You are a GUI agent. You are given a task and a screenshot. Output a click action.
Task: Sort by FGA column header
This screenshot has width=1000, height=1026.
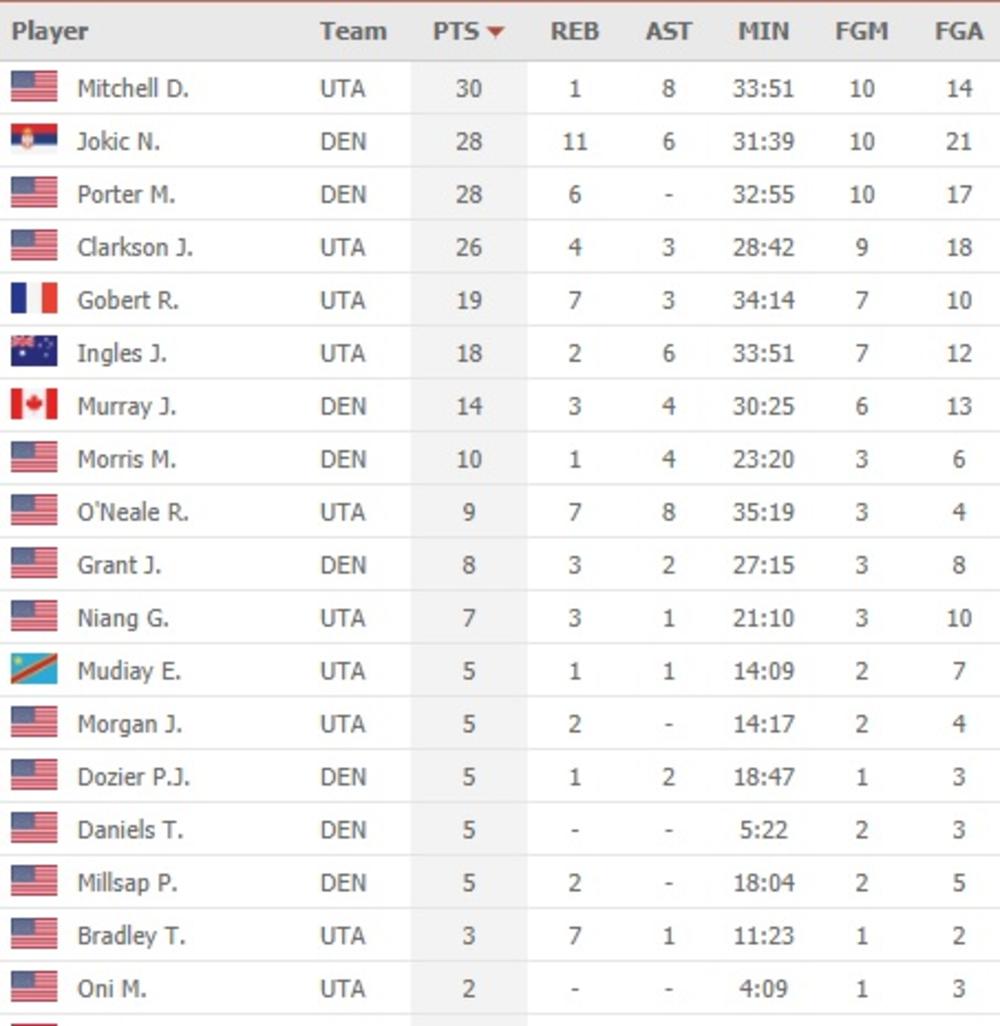958,31
